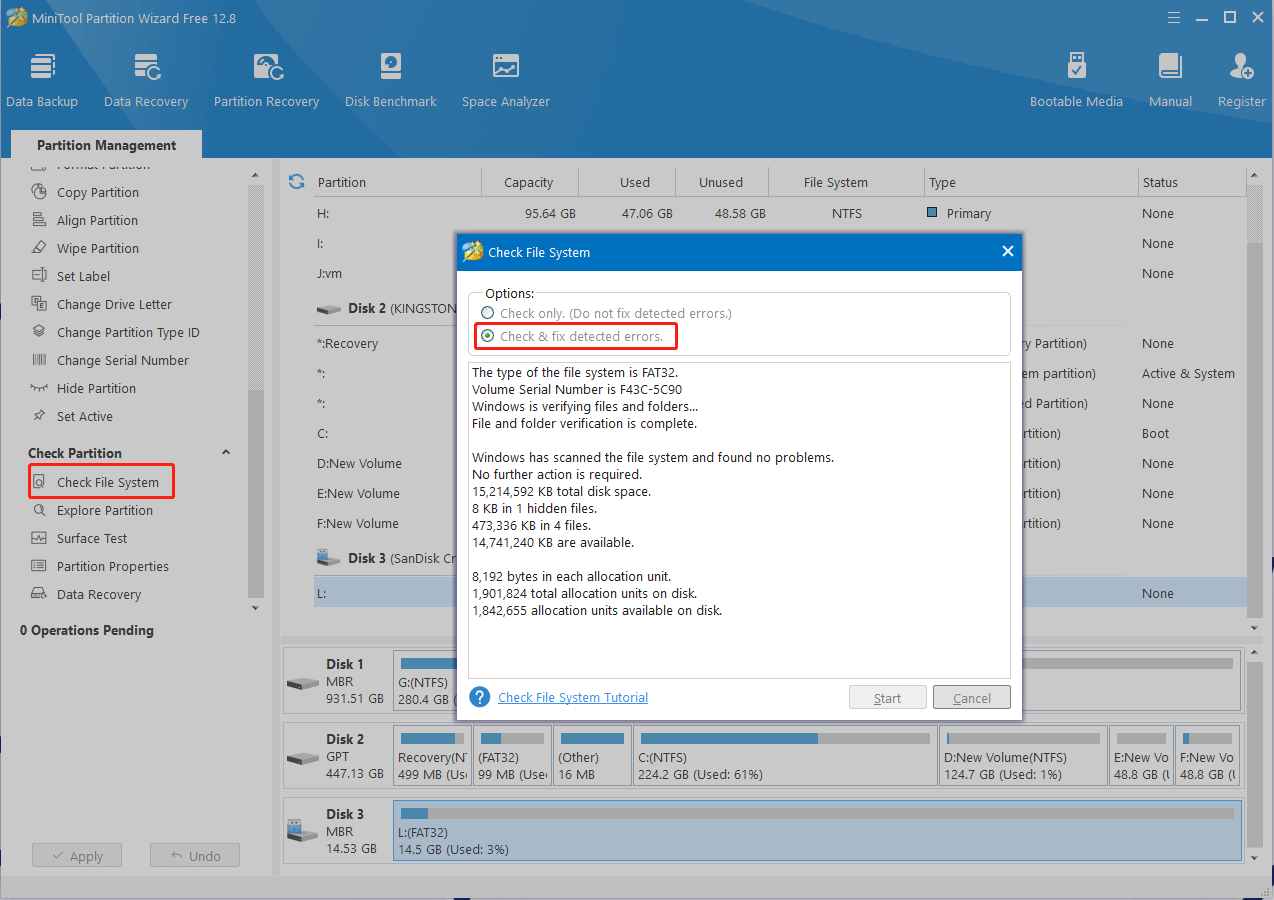Open Check File System Tutorial link
Screen dimensions: 1274x900
click(573, 697)
